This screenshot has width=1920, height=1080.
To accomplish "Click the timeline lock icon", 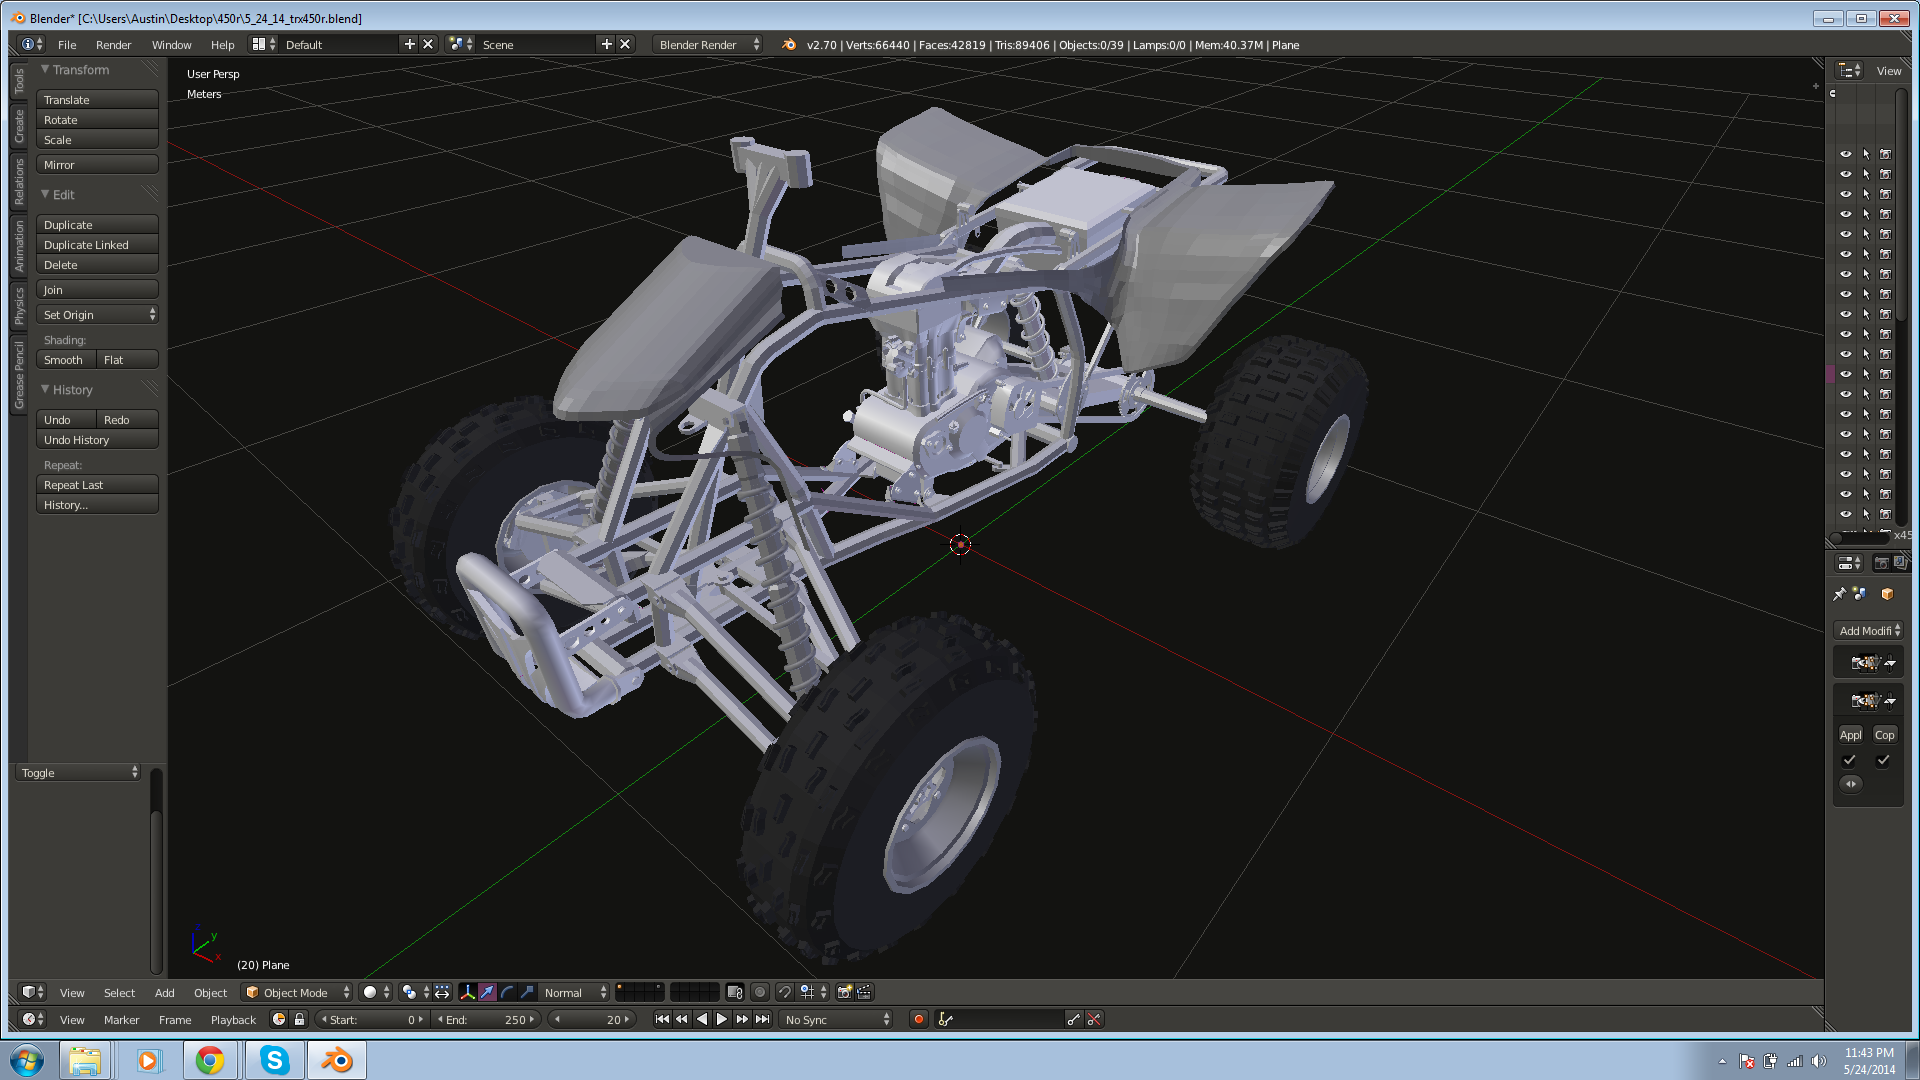I will coord(299,1019).
